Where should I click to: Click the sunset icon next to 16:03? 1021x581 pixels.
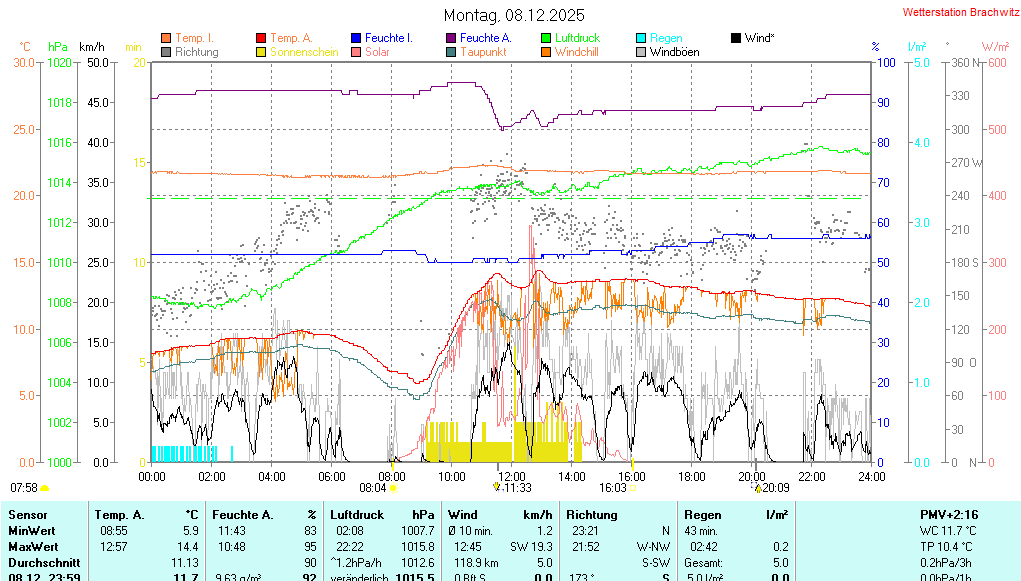coord(633,488)
